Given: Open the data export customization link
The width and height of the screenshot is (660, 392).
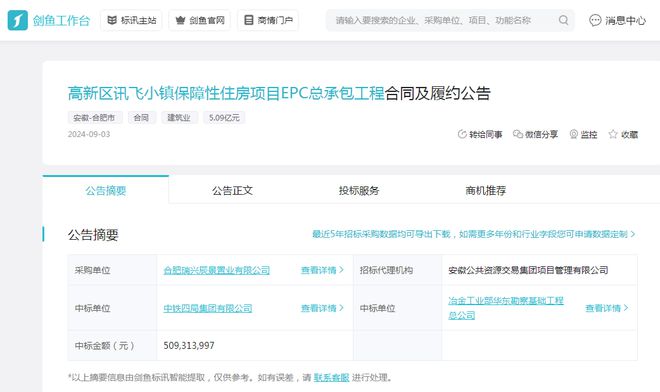Looking at the screenshot, I should 474,234.
